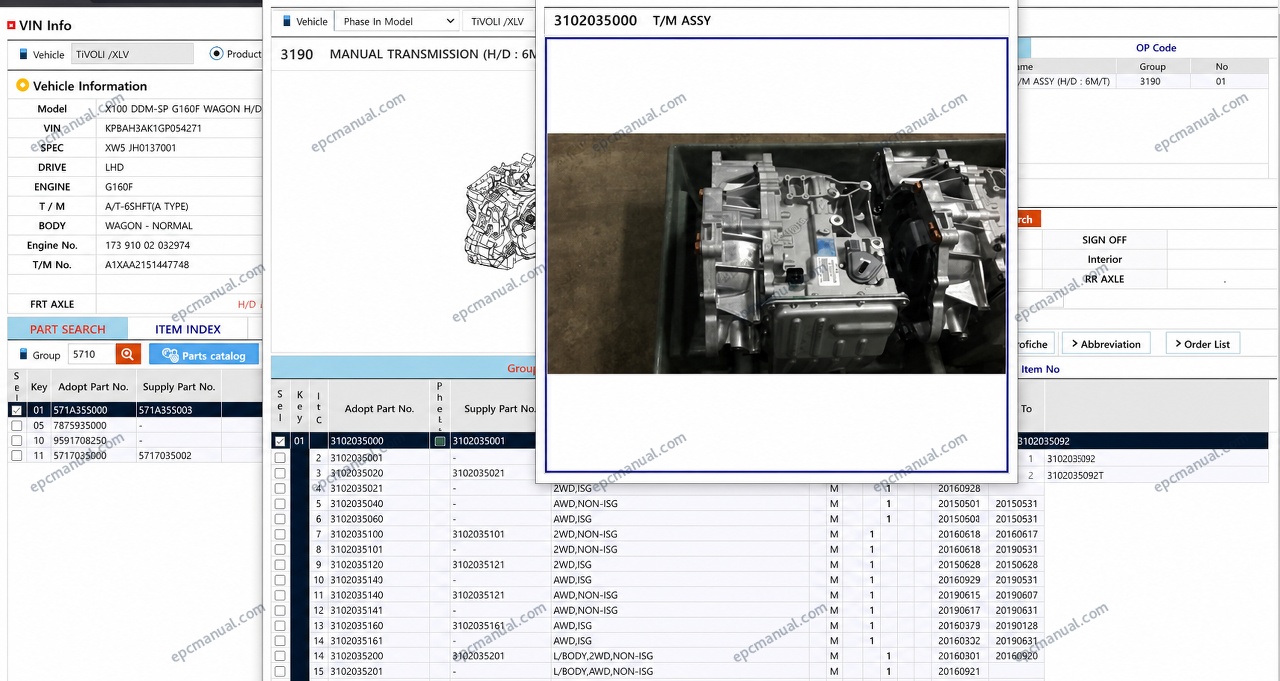Expand the Order List button
Screen dimensions: 1280x681
(1202, 344)
